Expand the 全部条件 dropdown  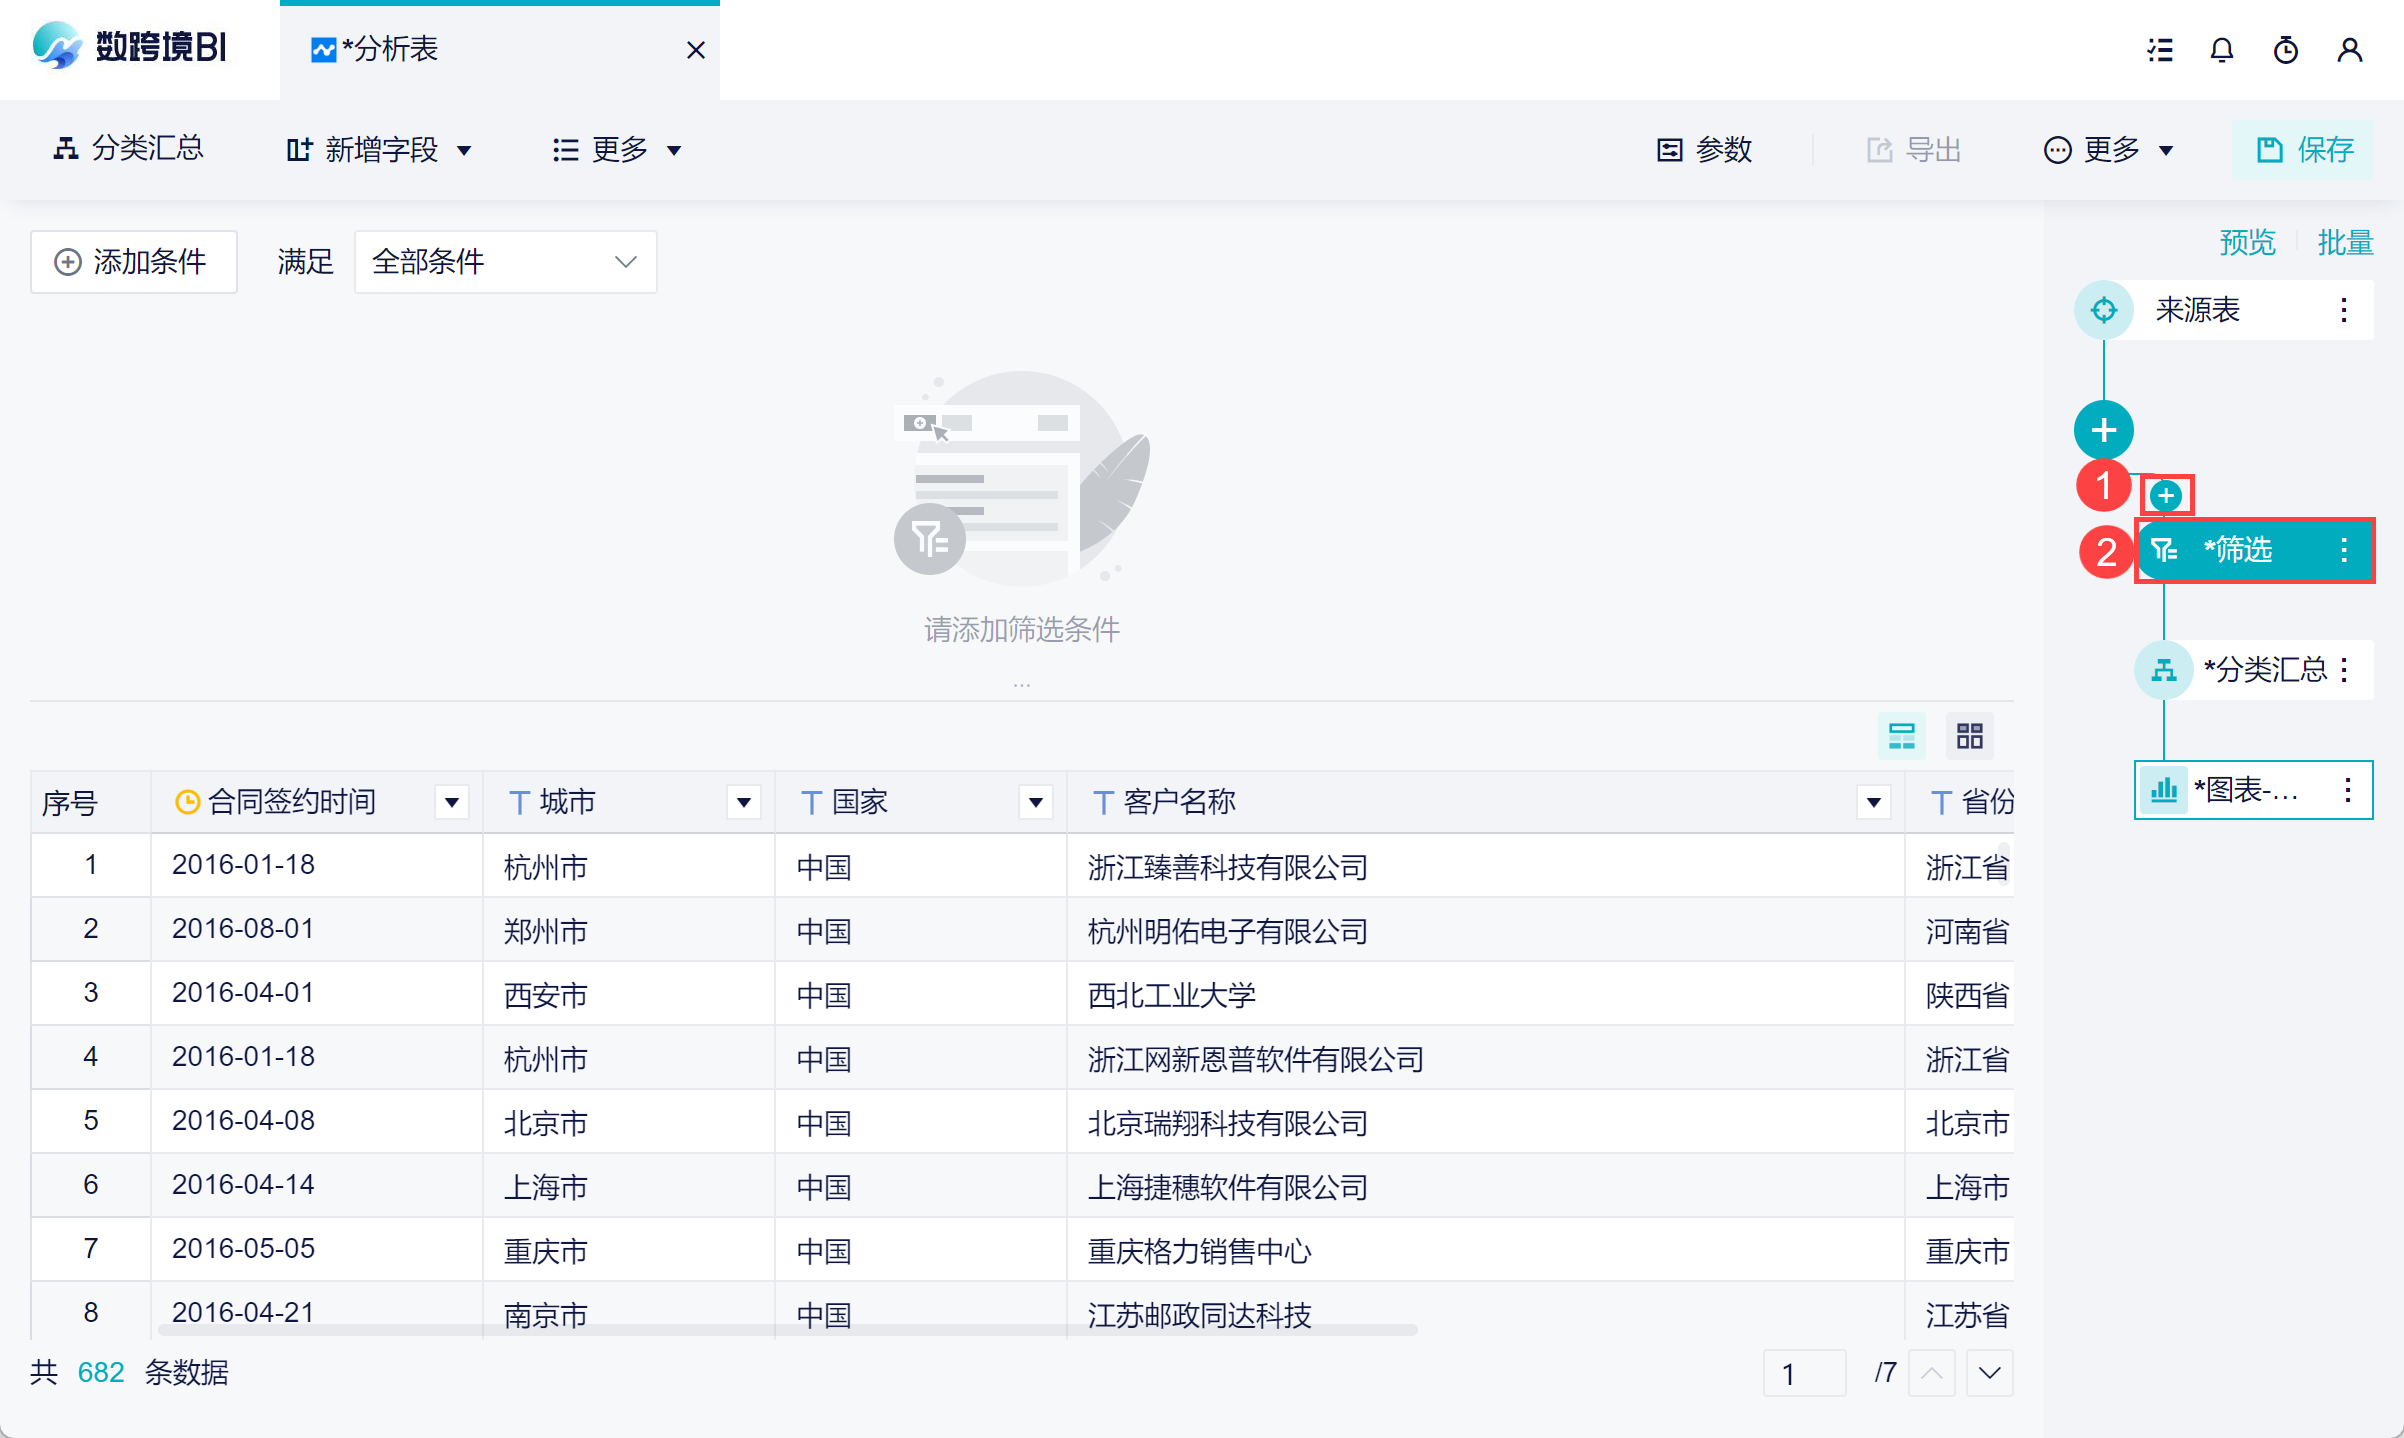(505, 262)
